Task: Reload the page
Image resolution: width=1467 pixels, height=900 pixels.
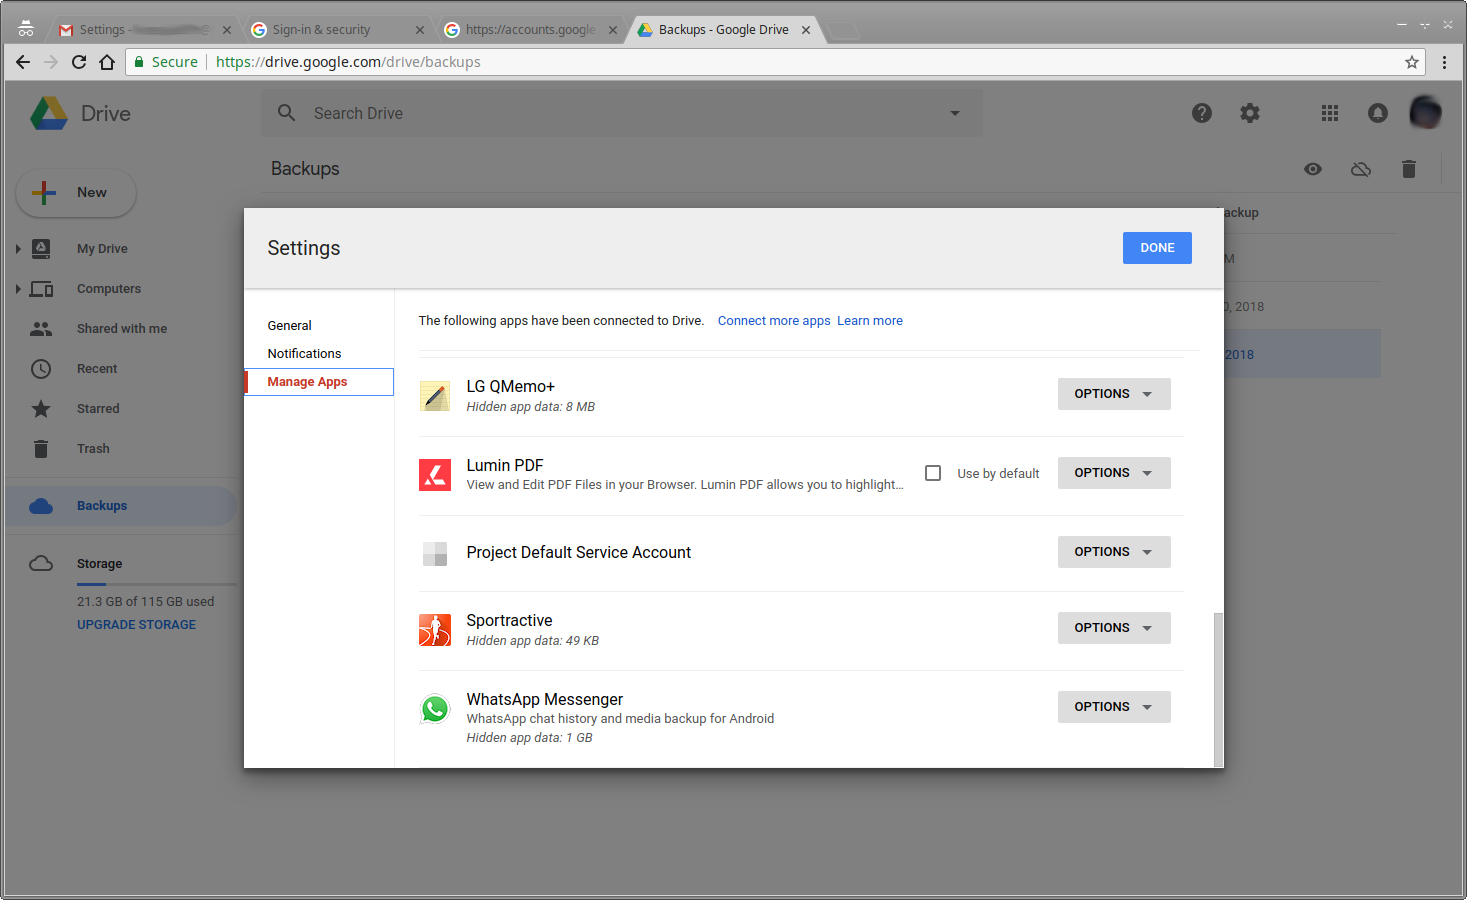Action: (x=79, y=62)
